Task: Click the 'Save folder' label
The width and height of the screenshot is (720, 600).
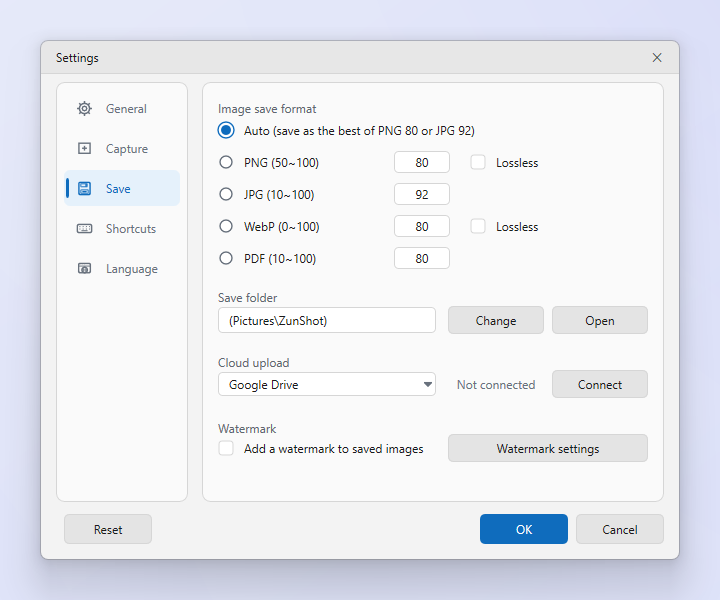Action: (x=248, y=298)
